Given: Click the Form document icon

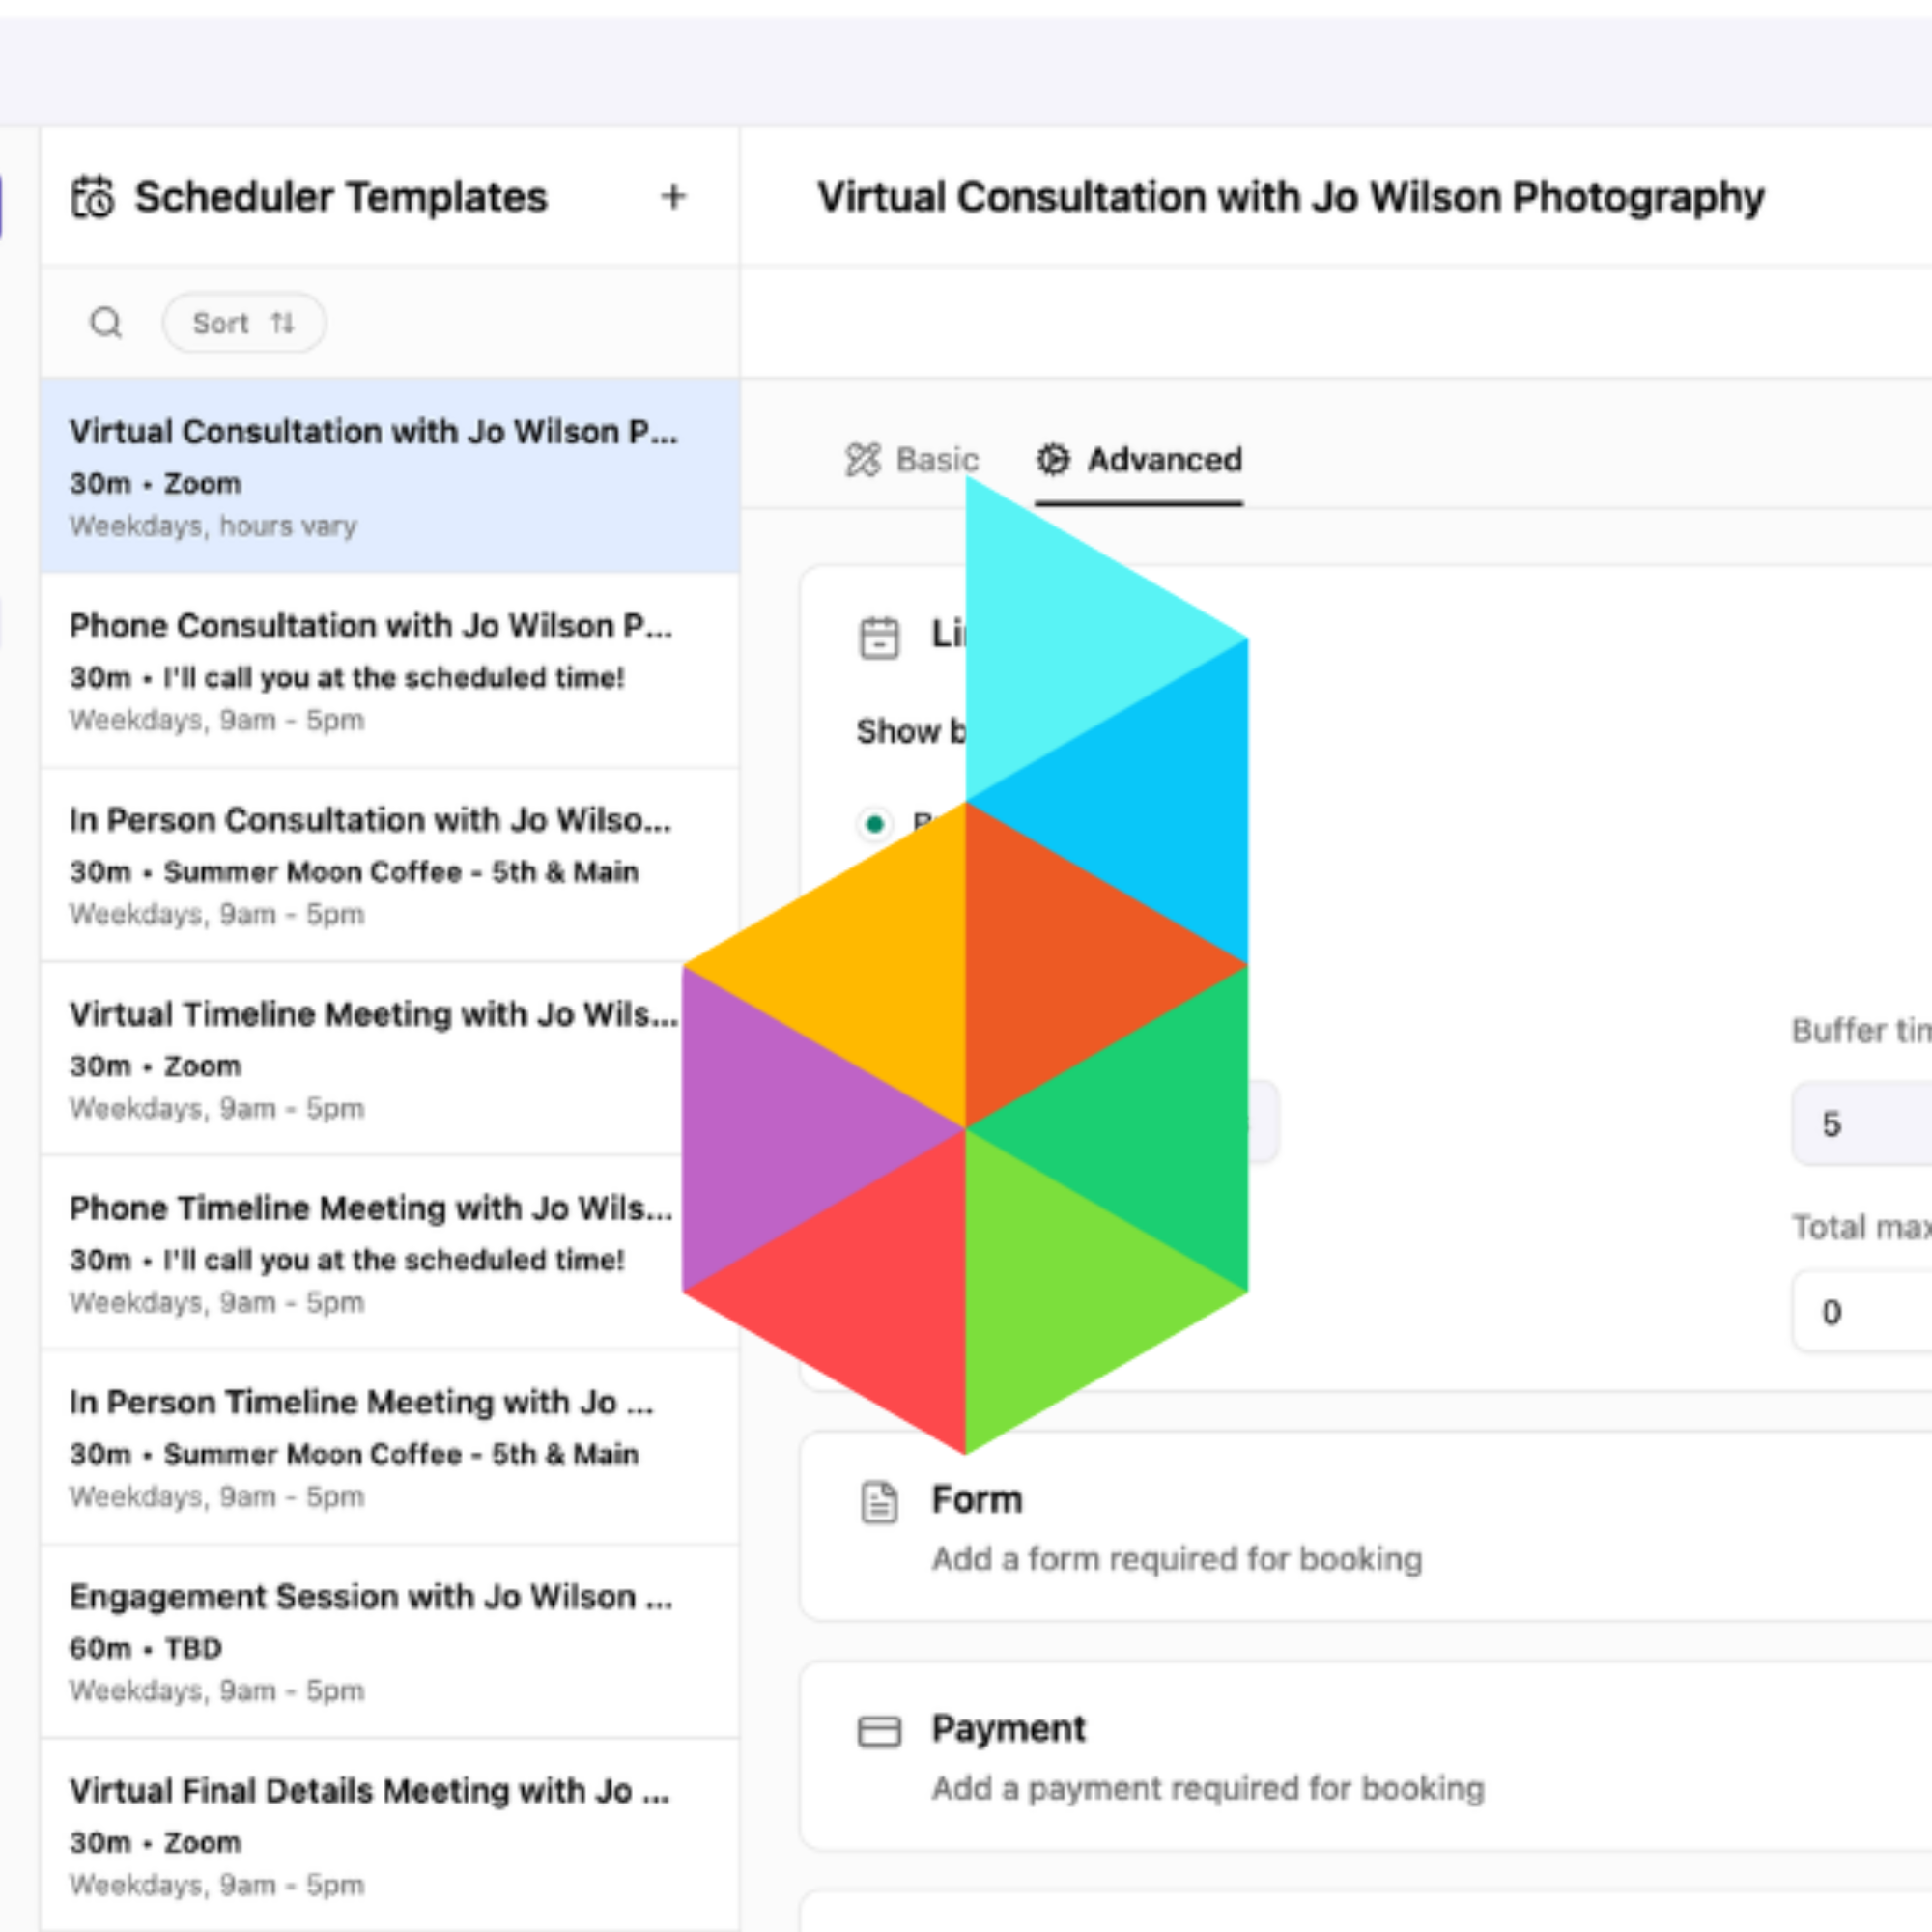Looking at the screenshot, I should tap(879, 1502).
